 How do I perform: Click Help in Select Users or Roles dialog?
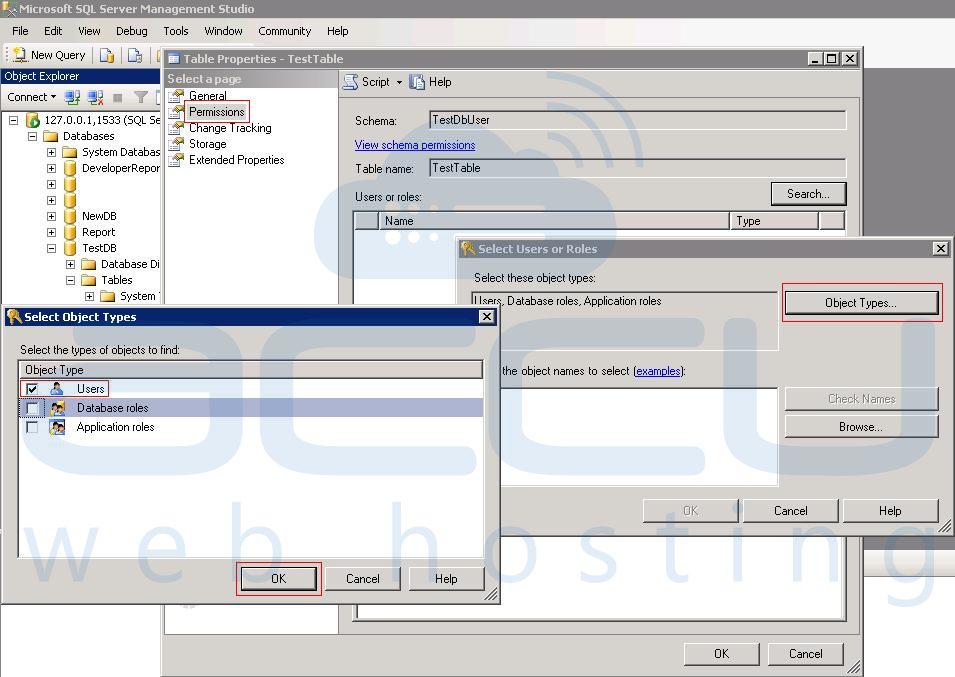point(890,511)
